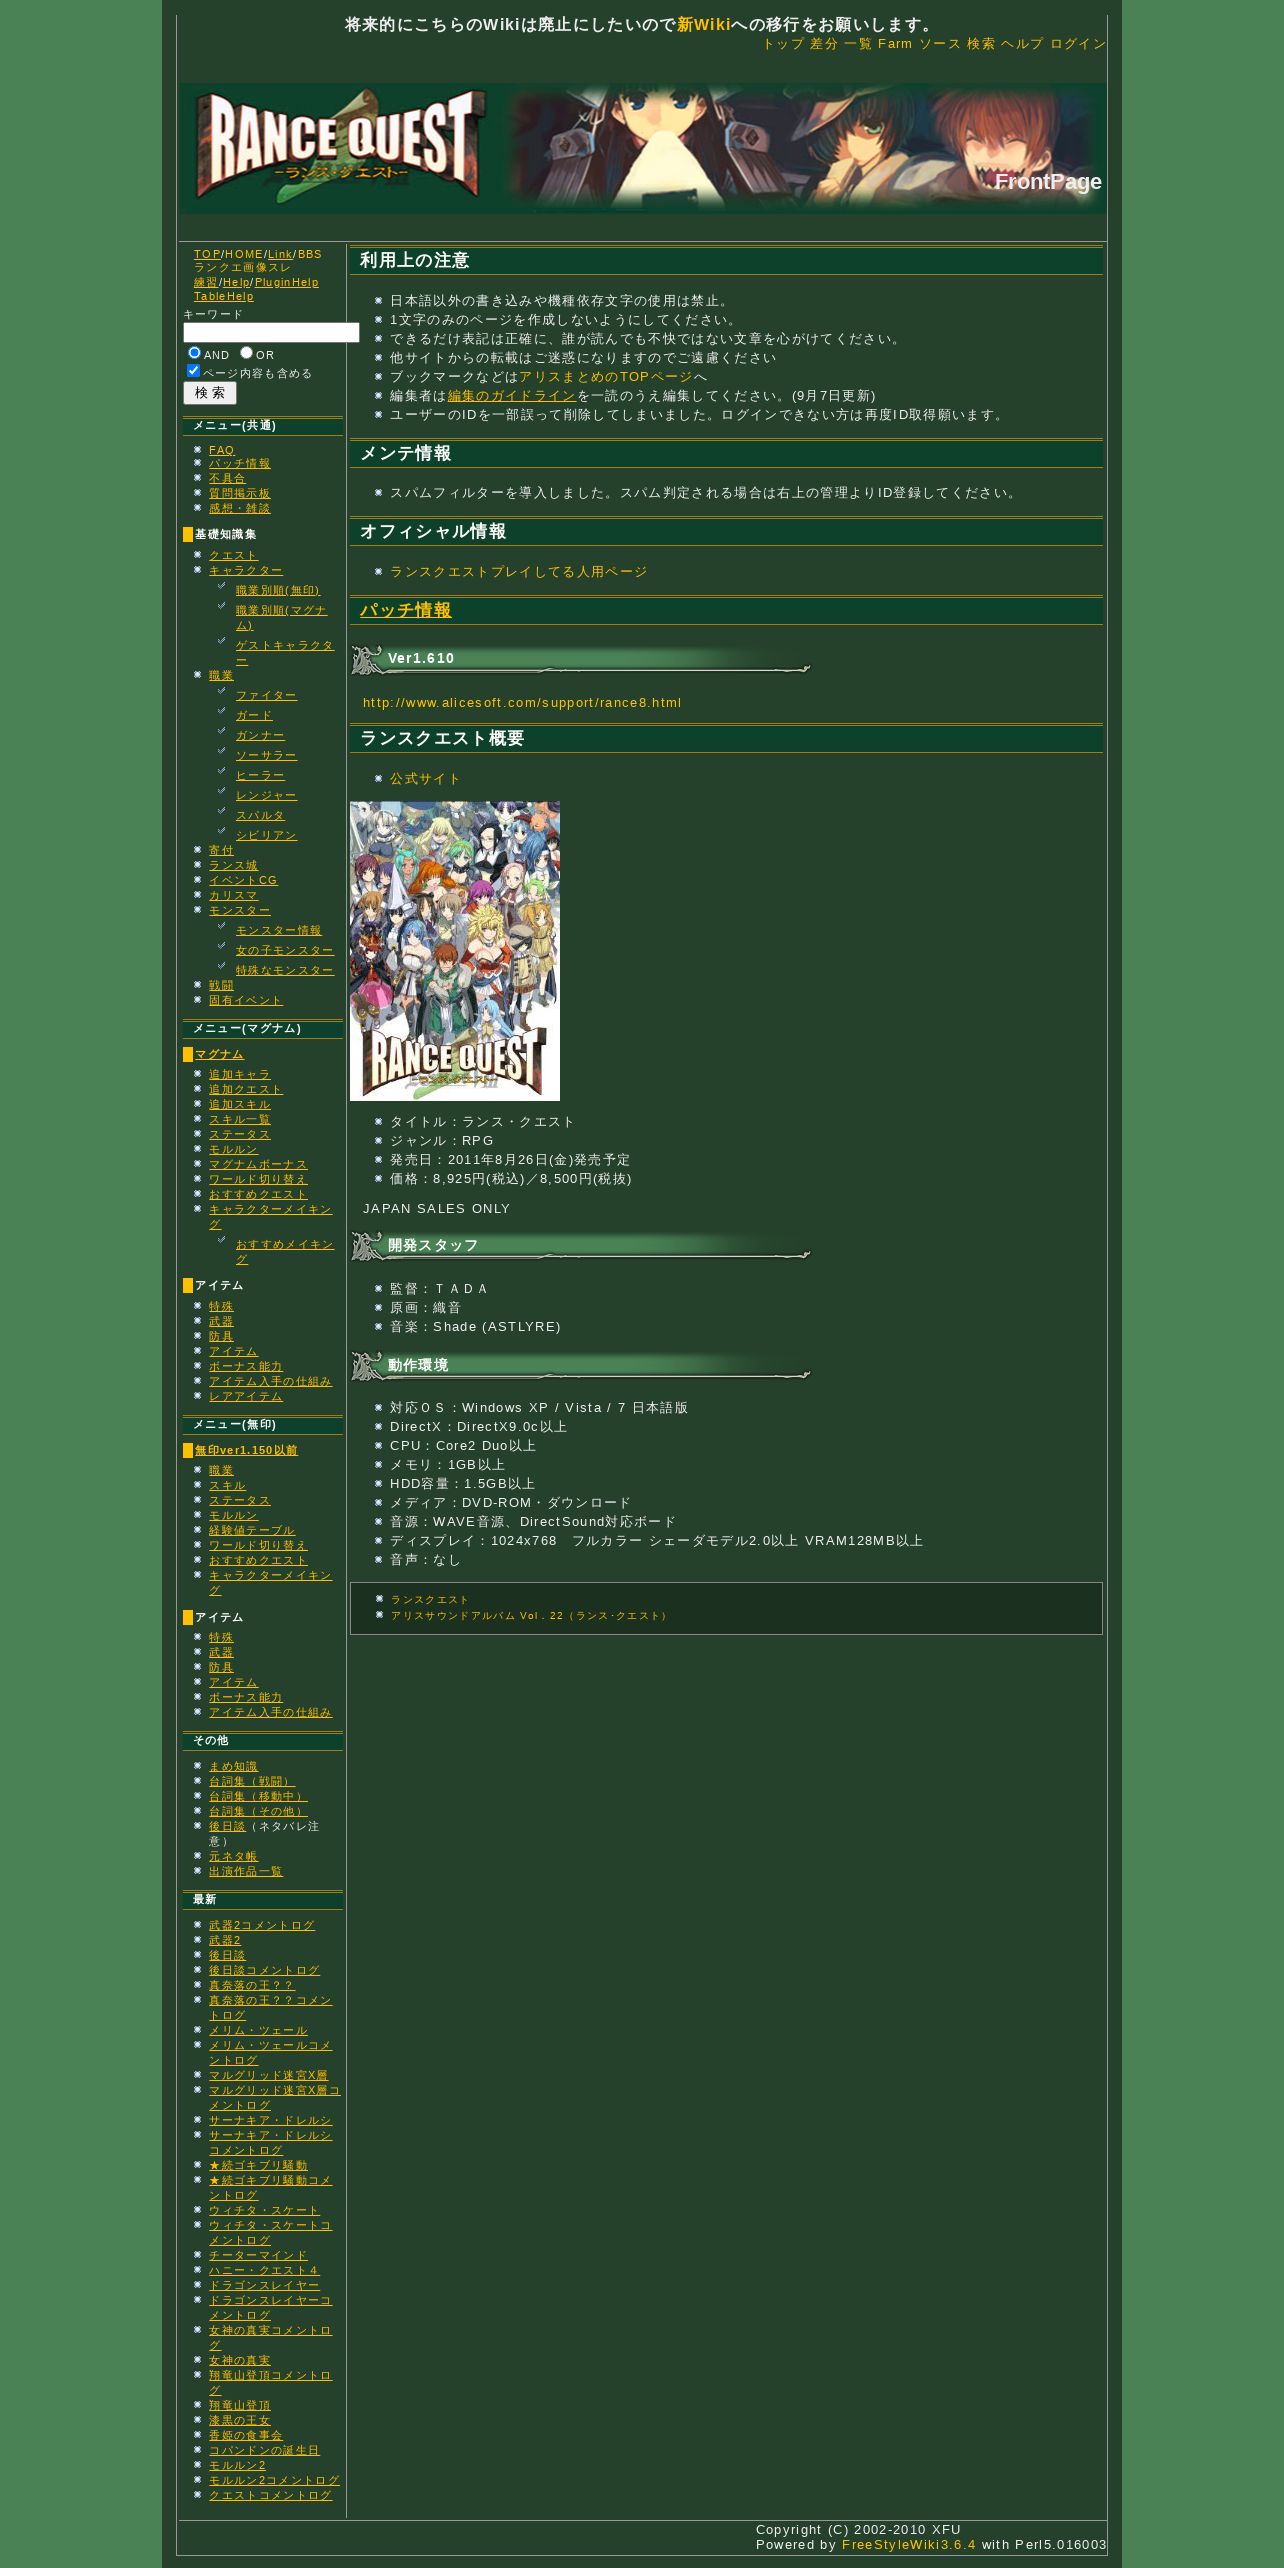
Task: Open the ヘルプ top menu link
Action: coord(1022,44)
